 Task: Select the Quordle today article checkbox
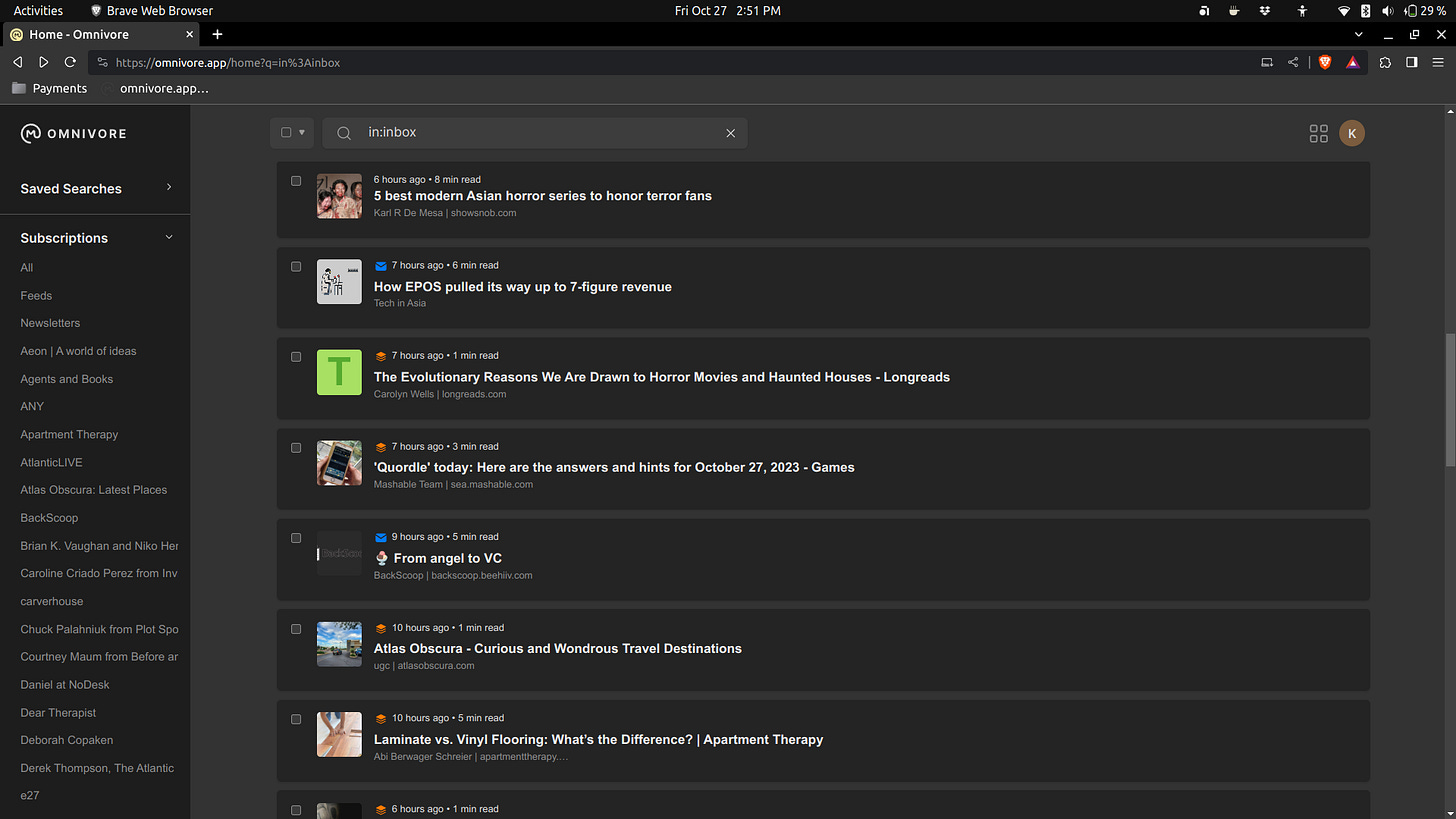[296, 447]
